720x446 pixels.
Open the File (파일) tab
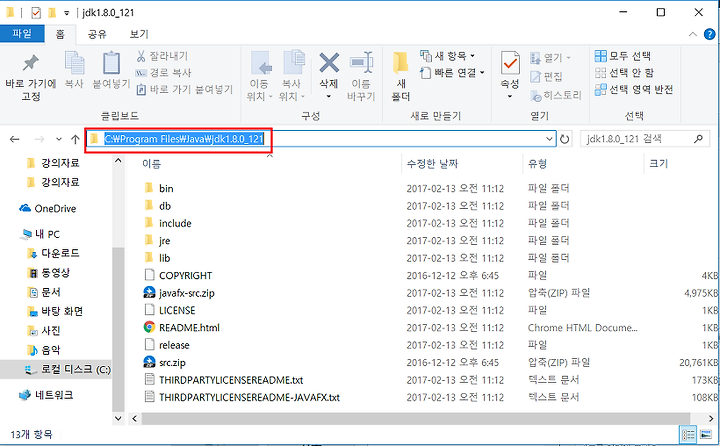(22, 34)
